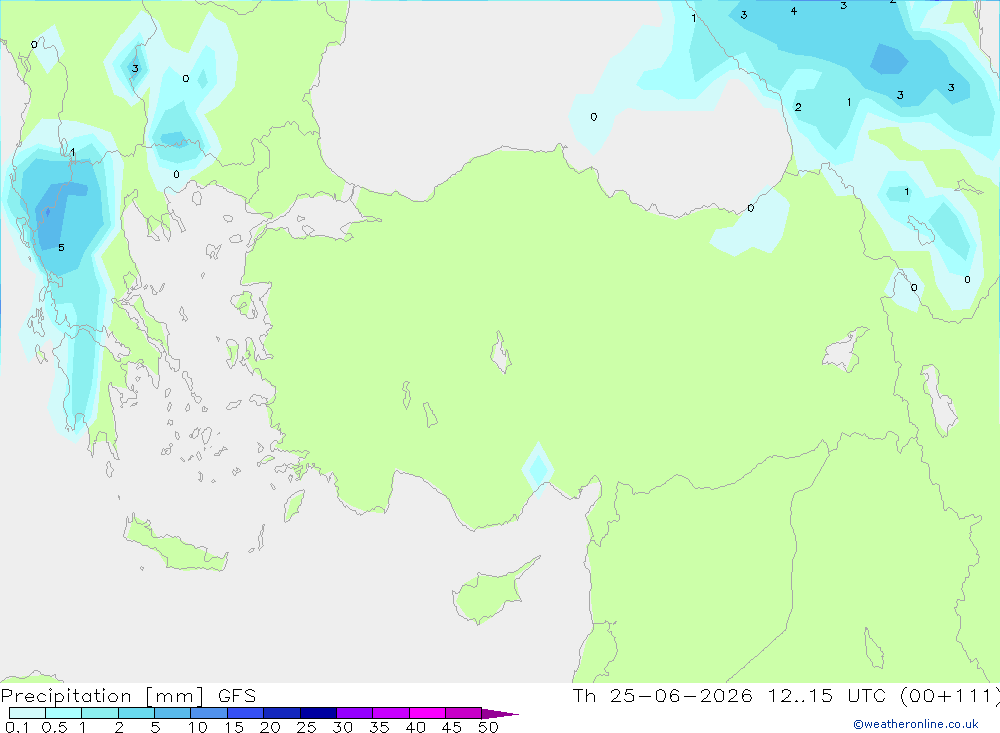
Task: Click the legend label '20'
Action: (270, 727)
